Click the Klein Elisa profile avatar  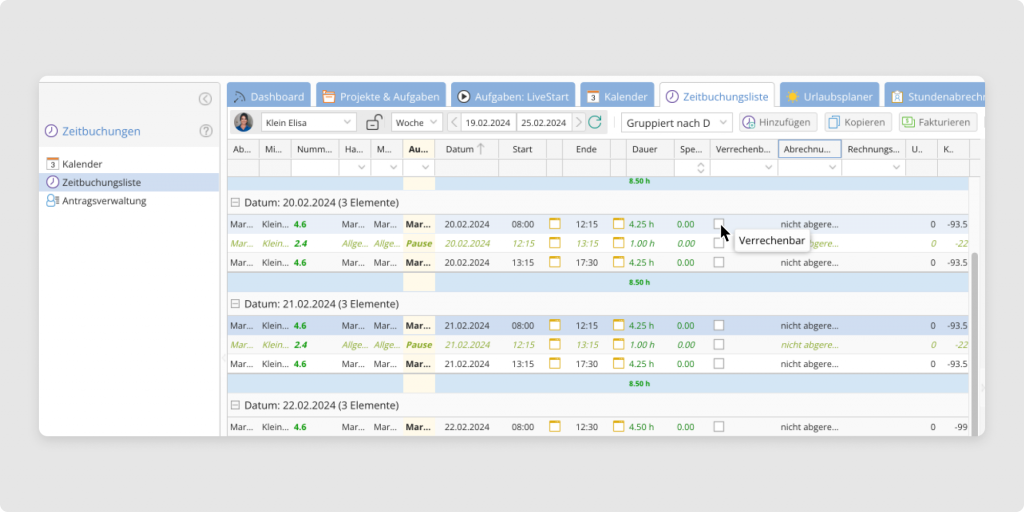pyautogui.click(x=244, y=122)
